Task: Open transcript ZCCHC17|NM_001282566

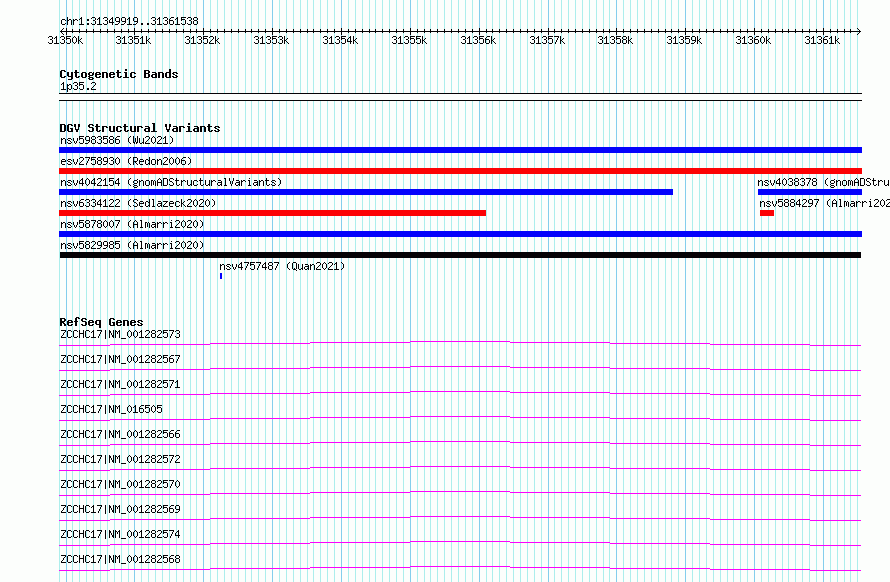Action: point(120,434)
